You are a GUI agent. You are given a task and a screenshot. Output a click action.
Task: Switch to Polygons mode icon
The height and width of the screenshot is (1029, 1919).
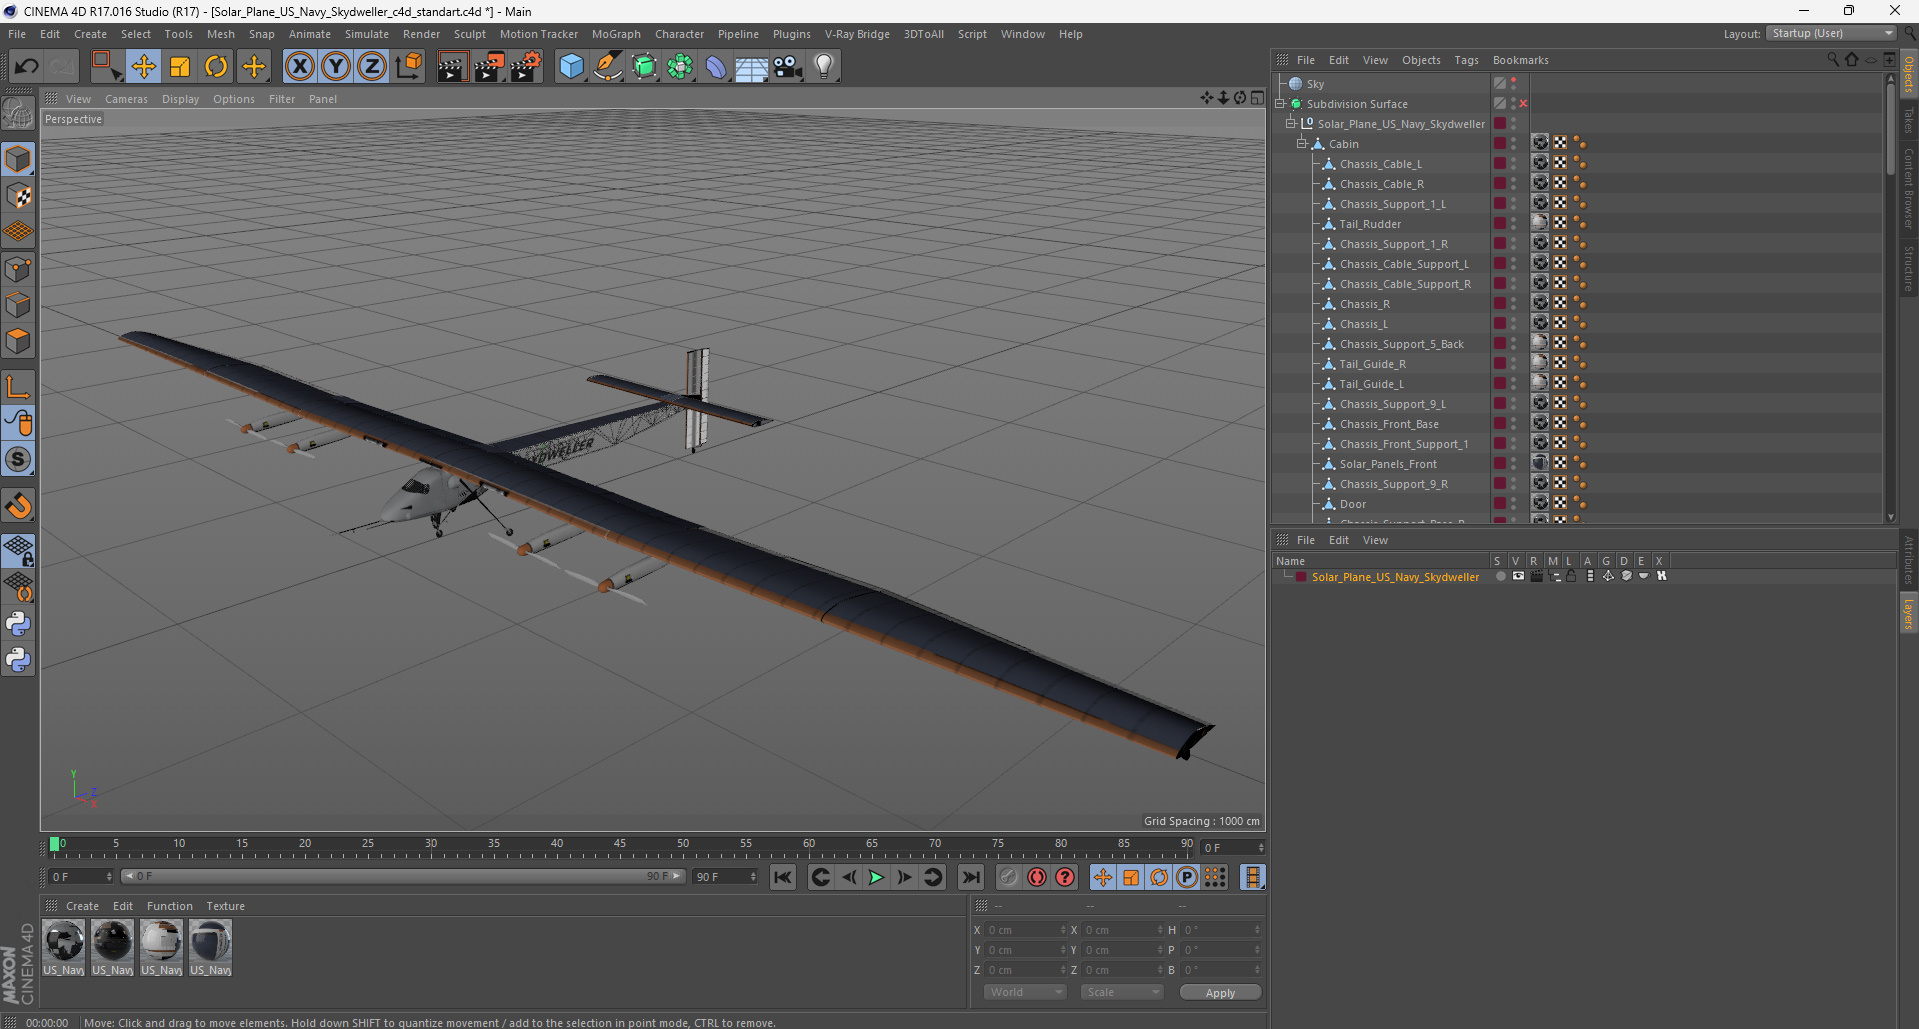click(x=18, y=341)
